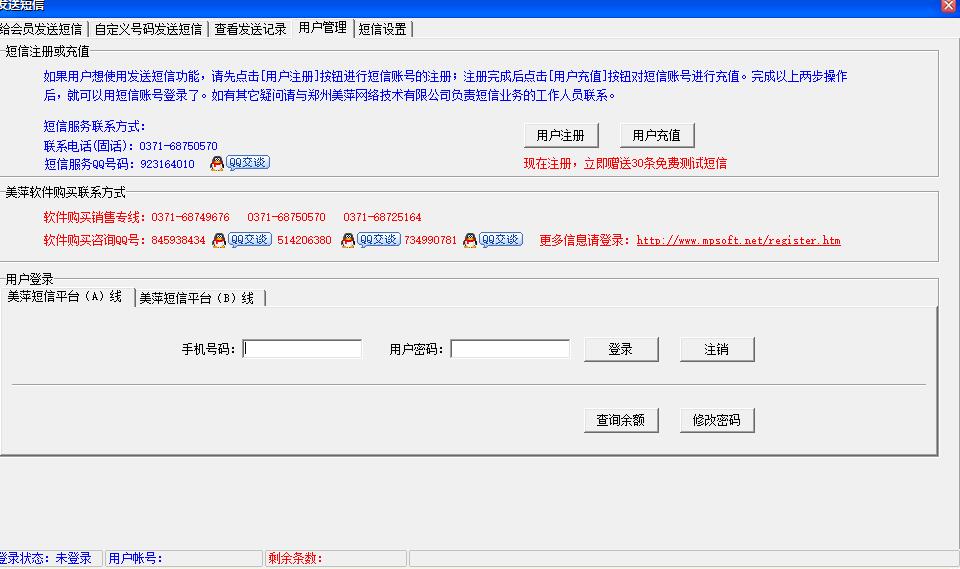
Task: Close the 发送短信 window
Action: coord(948,6)
